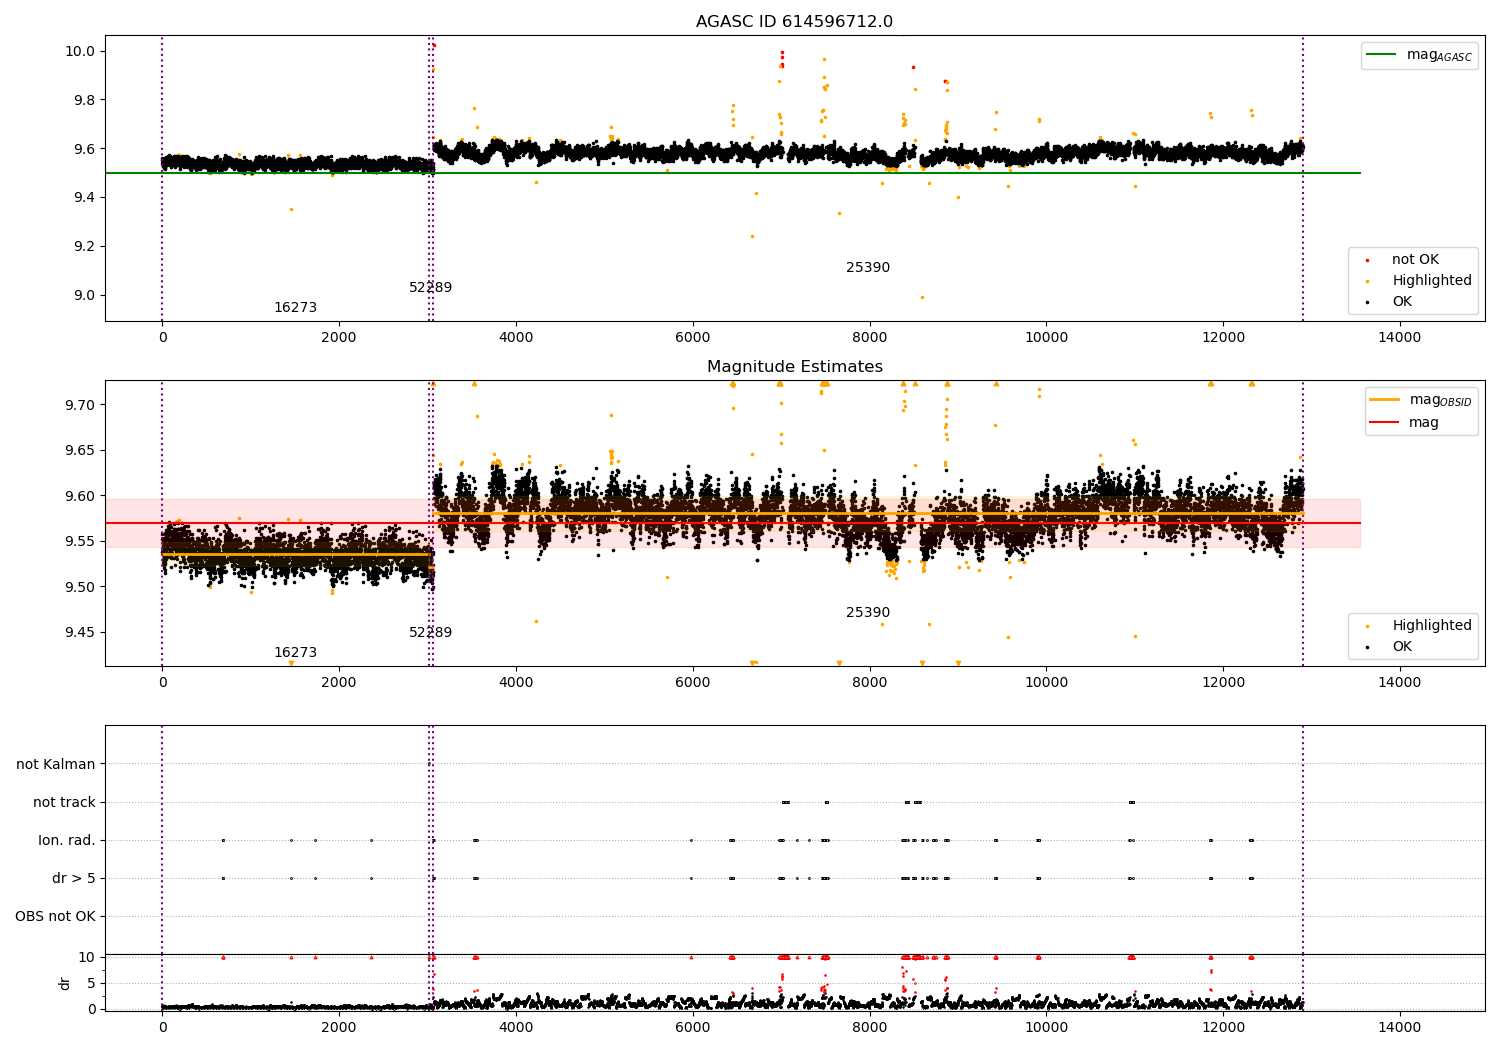Click the 9.45 y-axis tick label

[x=83, y=633]
